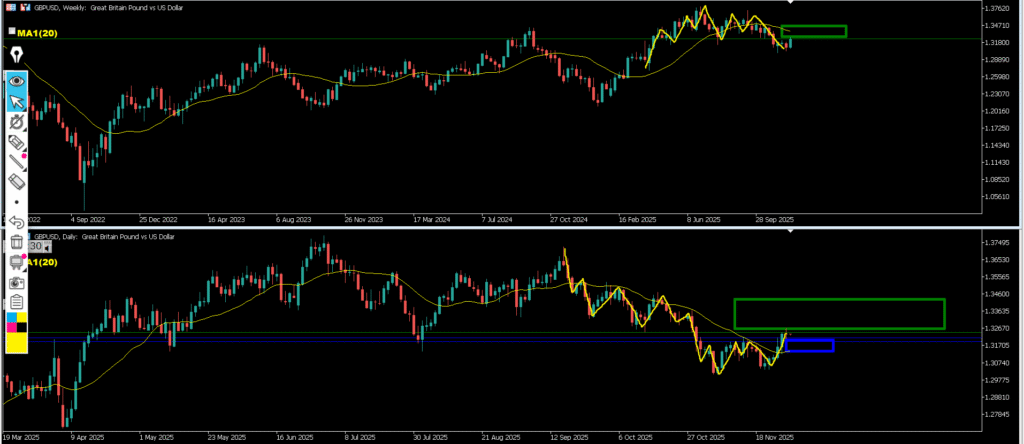Image resolution: width=1024 pixels, height=444 pixels.
Task: Open the clipboard notes icon
Action: (17, 301)
